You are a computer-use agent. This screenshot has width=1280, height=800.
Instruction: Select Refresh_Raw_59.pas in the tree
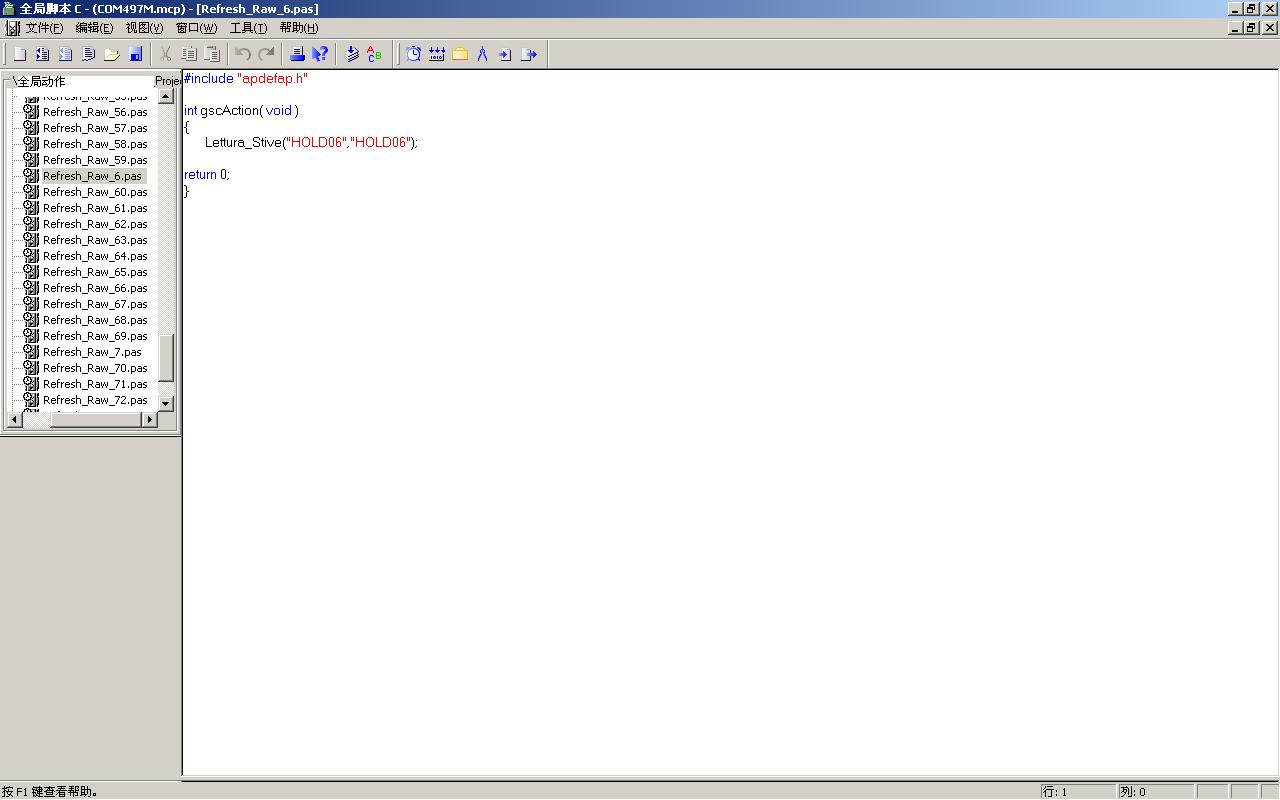point(95,160)
